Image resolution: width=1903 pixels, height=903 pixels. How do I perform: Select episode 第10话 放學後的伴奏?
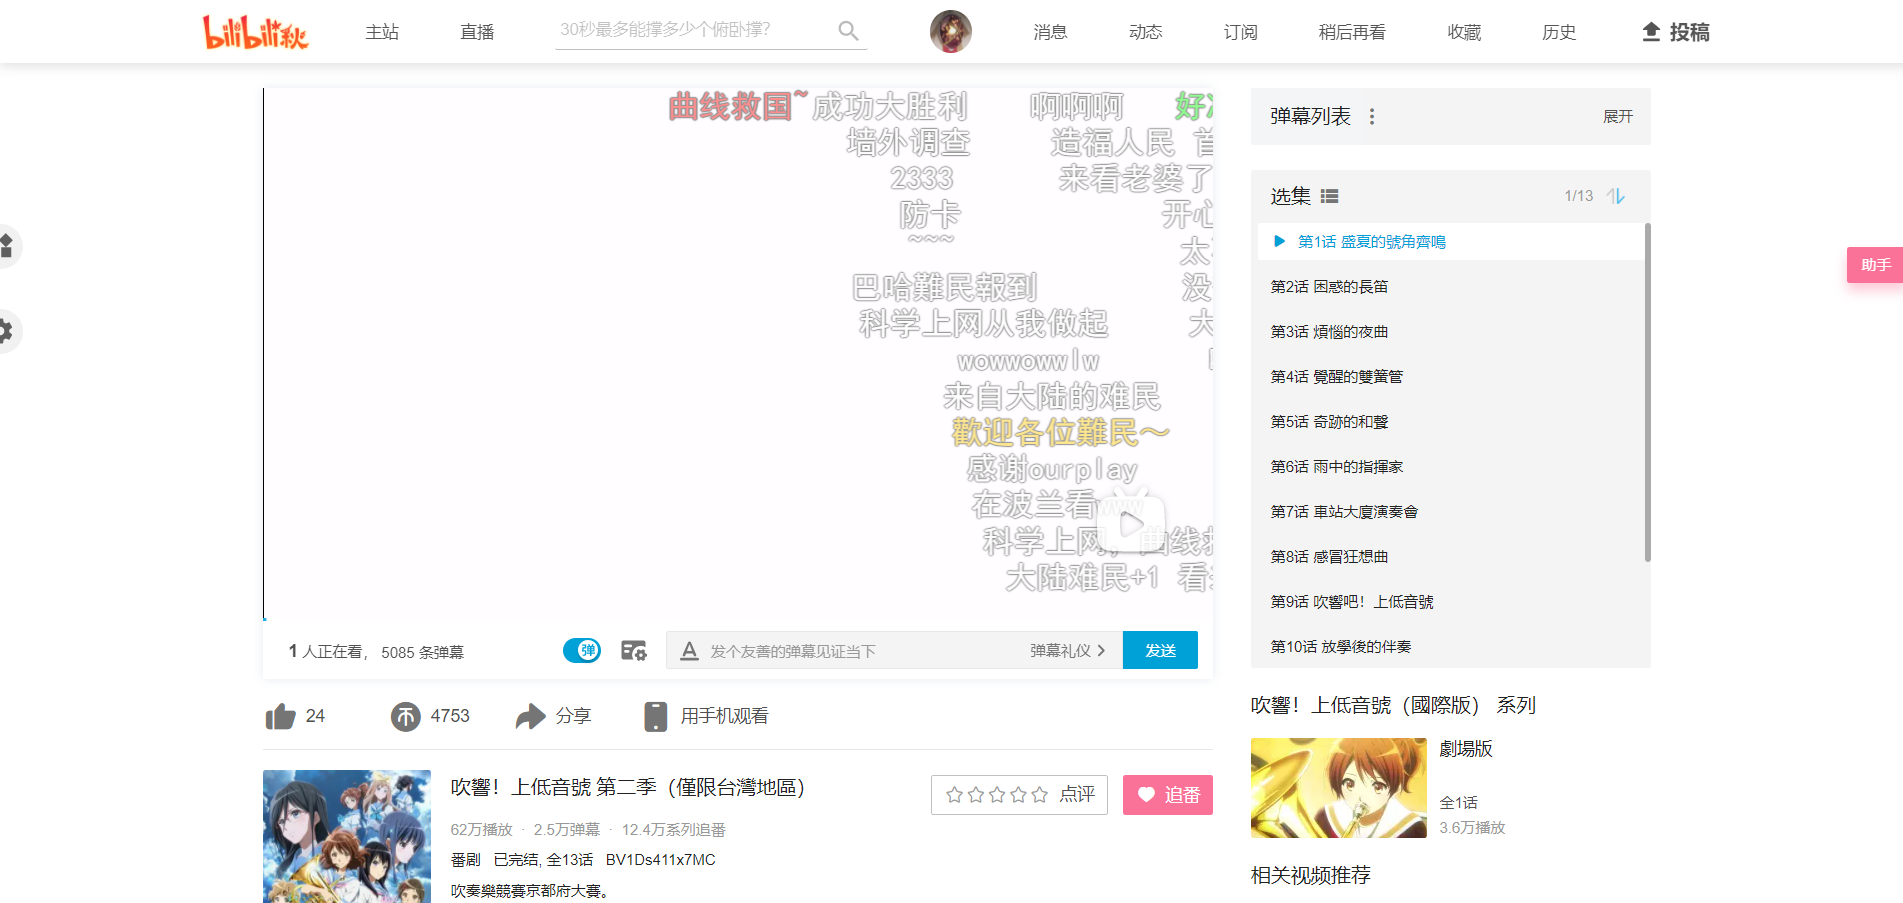[1450, 647]
